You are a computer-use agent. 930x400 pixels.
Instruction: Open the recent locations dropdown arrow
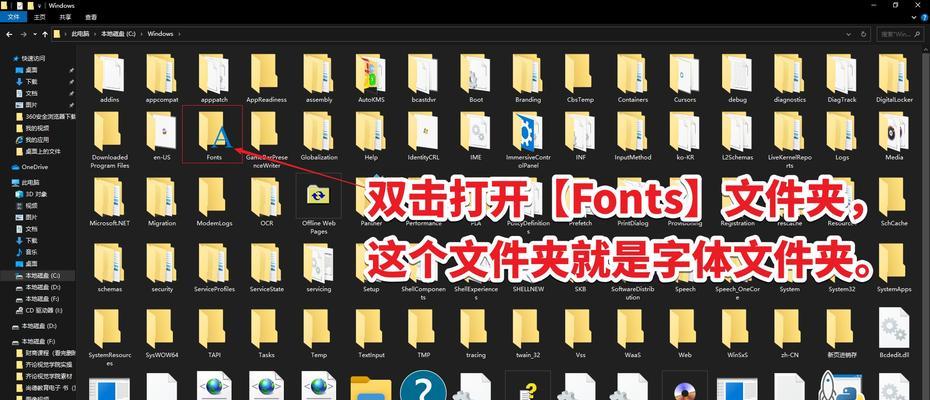coord(34,34)
